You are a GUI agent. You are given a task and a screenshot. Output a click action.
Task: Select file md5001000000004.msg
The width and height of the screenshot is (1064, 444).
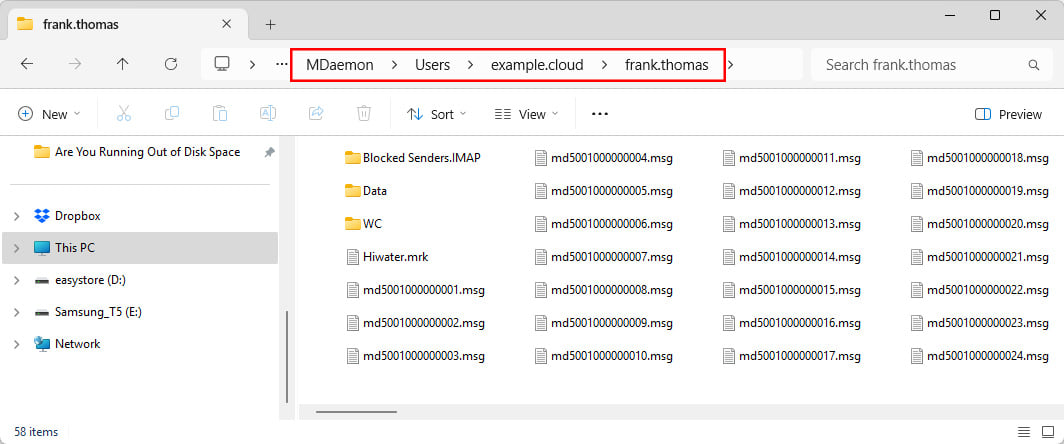point(603,158)
